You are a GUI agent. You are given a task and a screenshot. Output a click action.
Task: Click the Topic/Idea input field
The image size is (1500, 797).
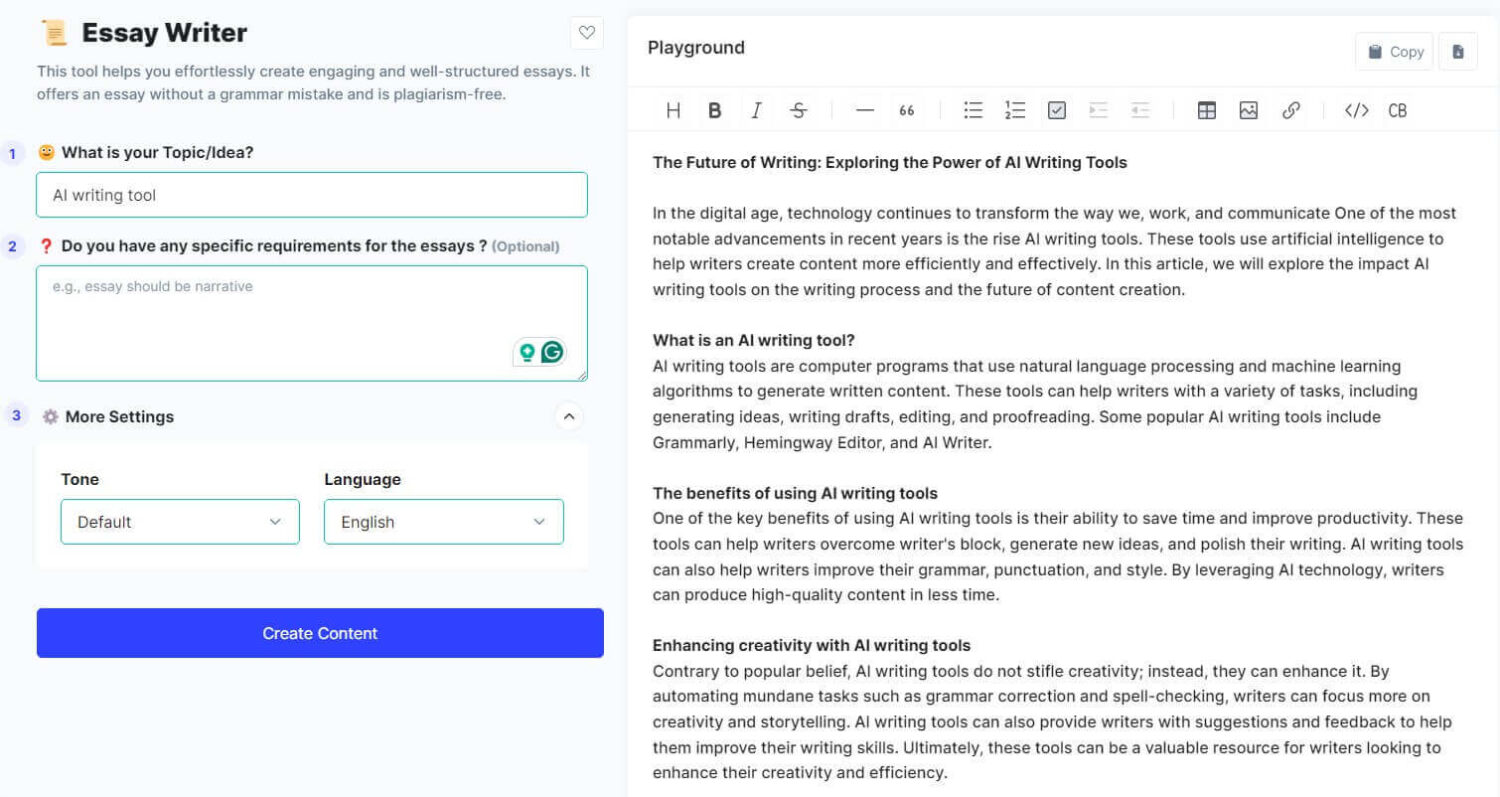pyautogui.click(x=312, y=195)
